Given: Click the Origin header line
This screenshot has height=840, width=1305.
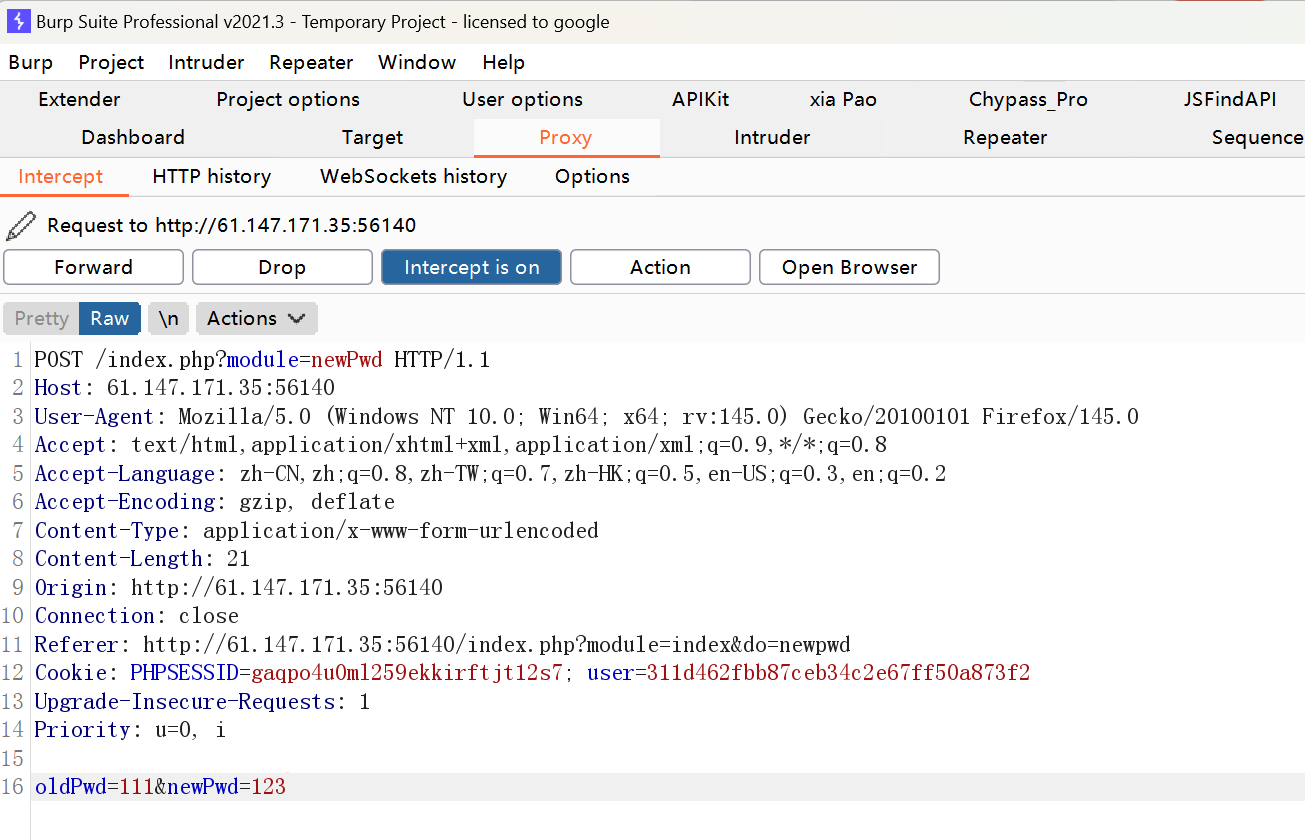Looking at the screenshot, I should (238, 587).
